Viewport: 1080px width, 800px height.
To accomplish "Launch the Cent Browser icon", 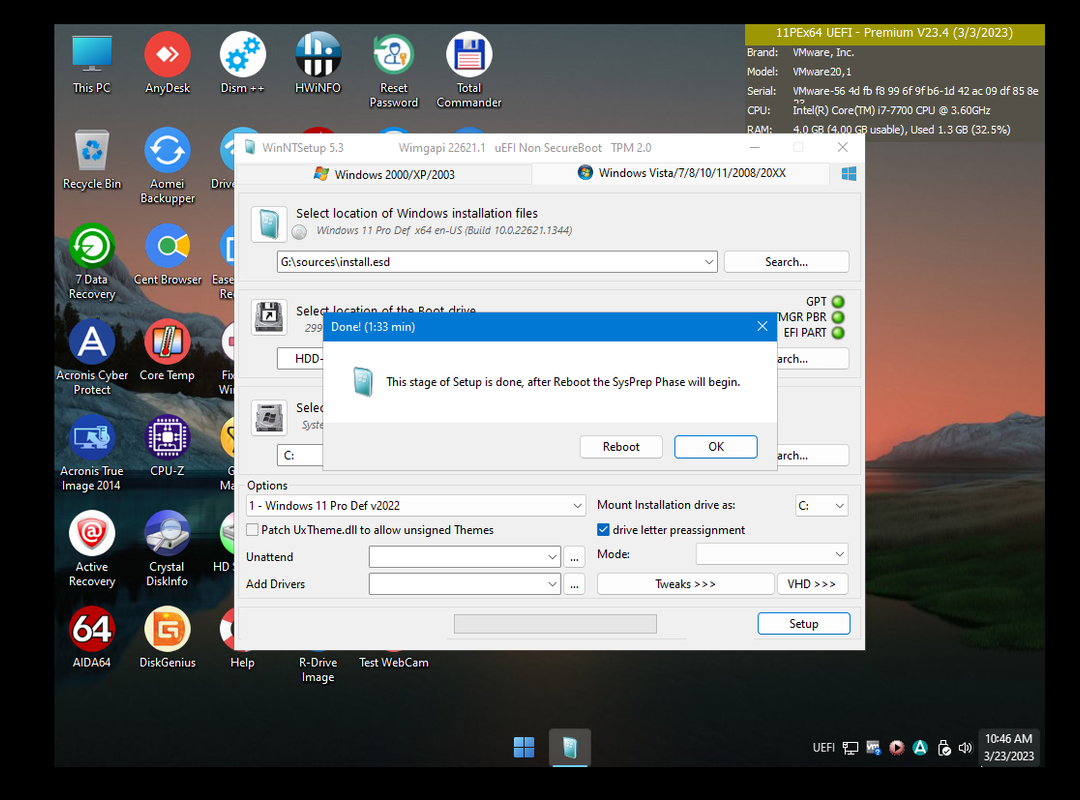I will tap(167, 256).
